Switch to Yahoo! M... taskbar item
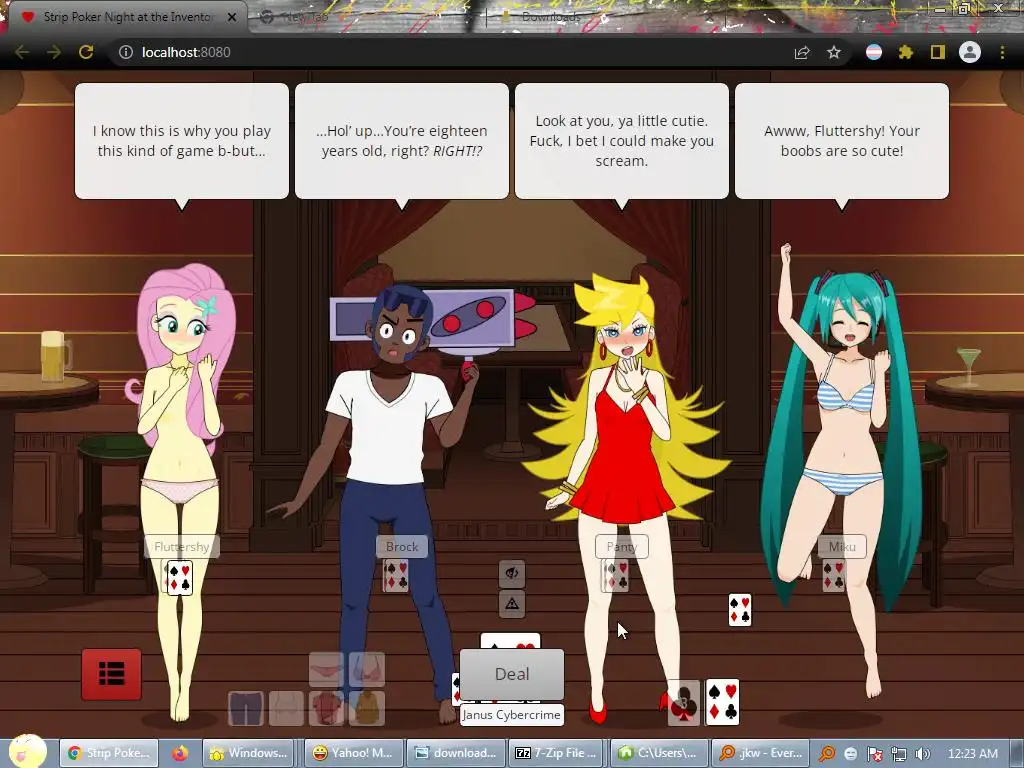Screen dimensions: 1024x768 click(x=352, y=753)
